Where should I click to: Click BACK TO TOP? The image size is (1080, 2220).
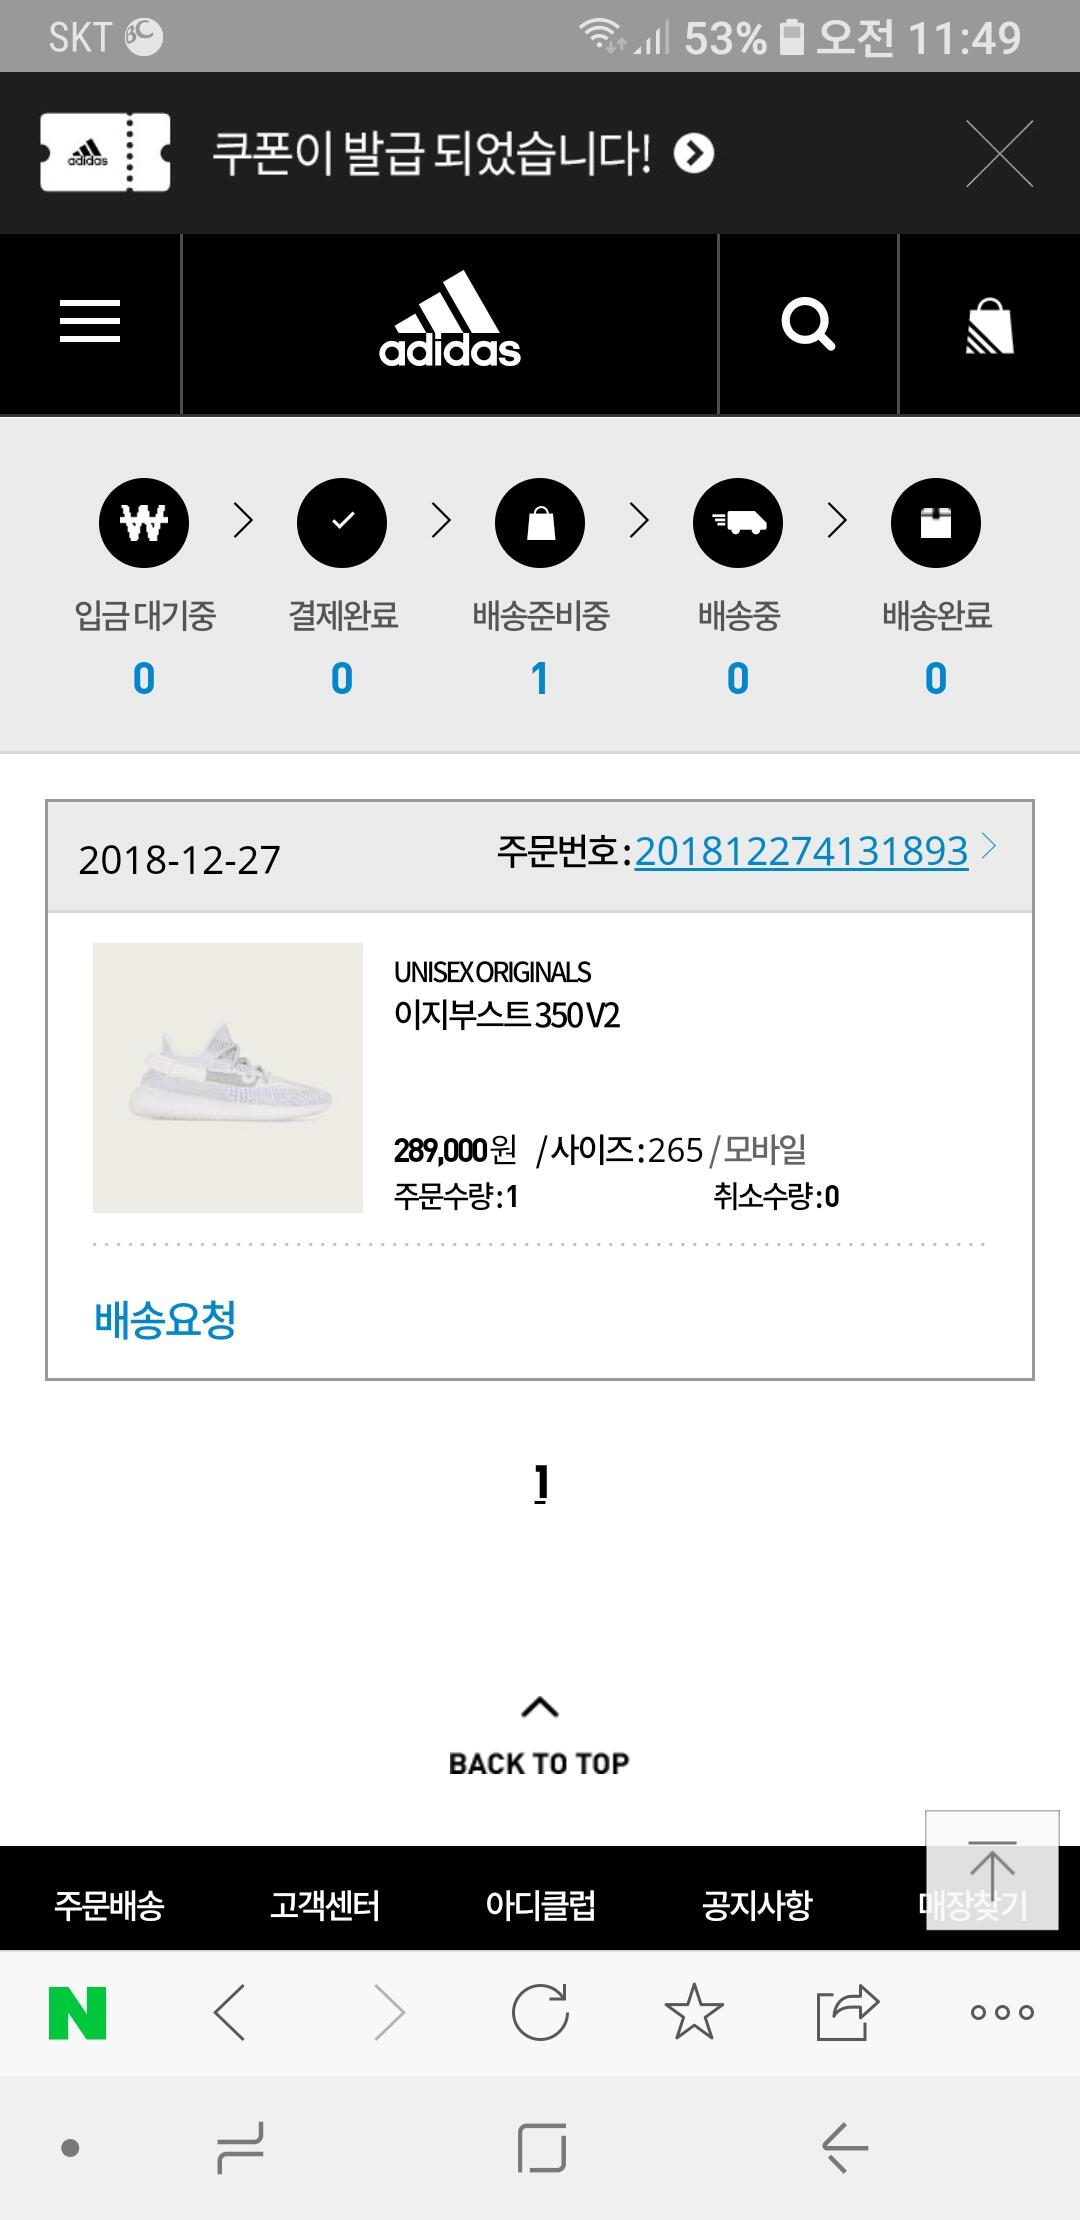coord(539,1737)
